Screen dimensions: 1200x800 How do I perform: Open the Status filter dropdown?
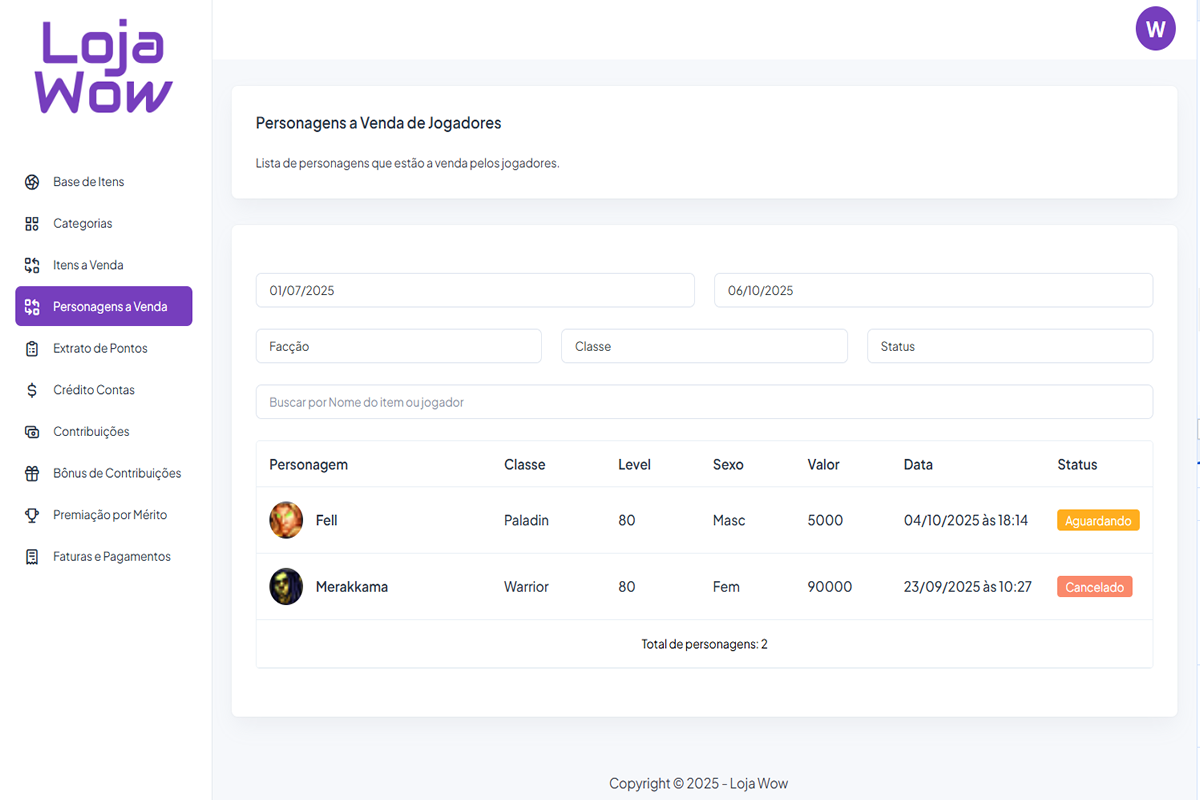coord(1009,346)
